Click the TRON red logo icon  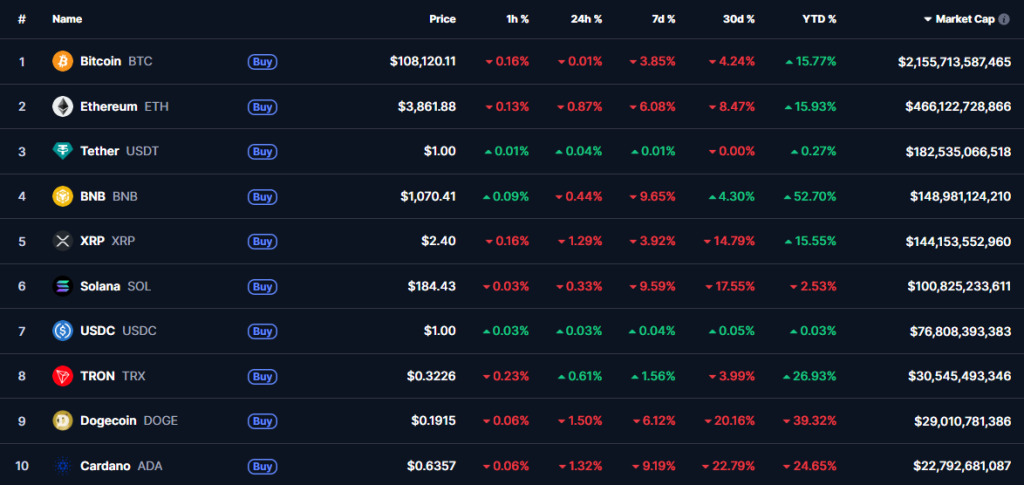pyautogui.click(x=62, y=376)
